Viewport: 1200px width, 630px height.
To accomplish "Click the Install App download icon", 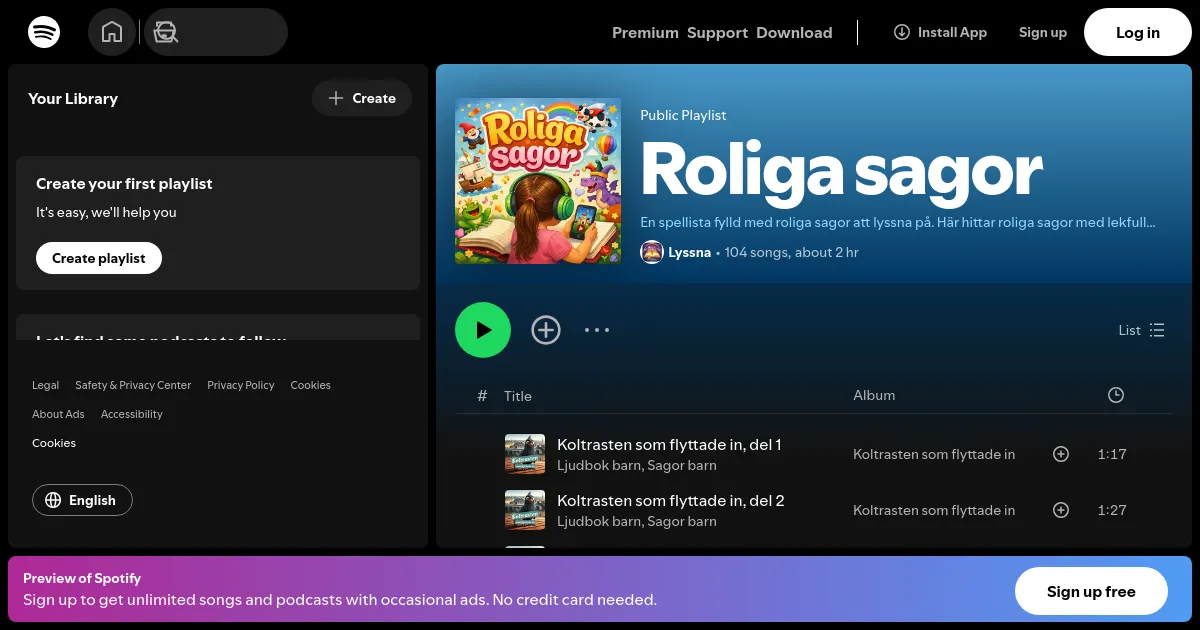I will point(902,32).
